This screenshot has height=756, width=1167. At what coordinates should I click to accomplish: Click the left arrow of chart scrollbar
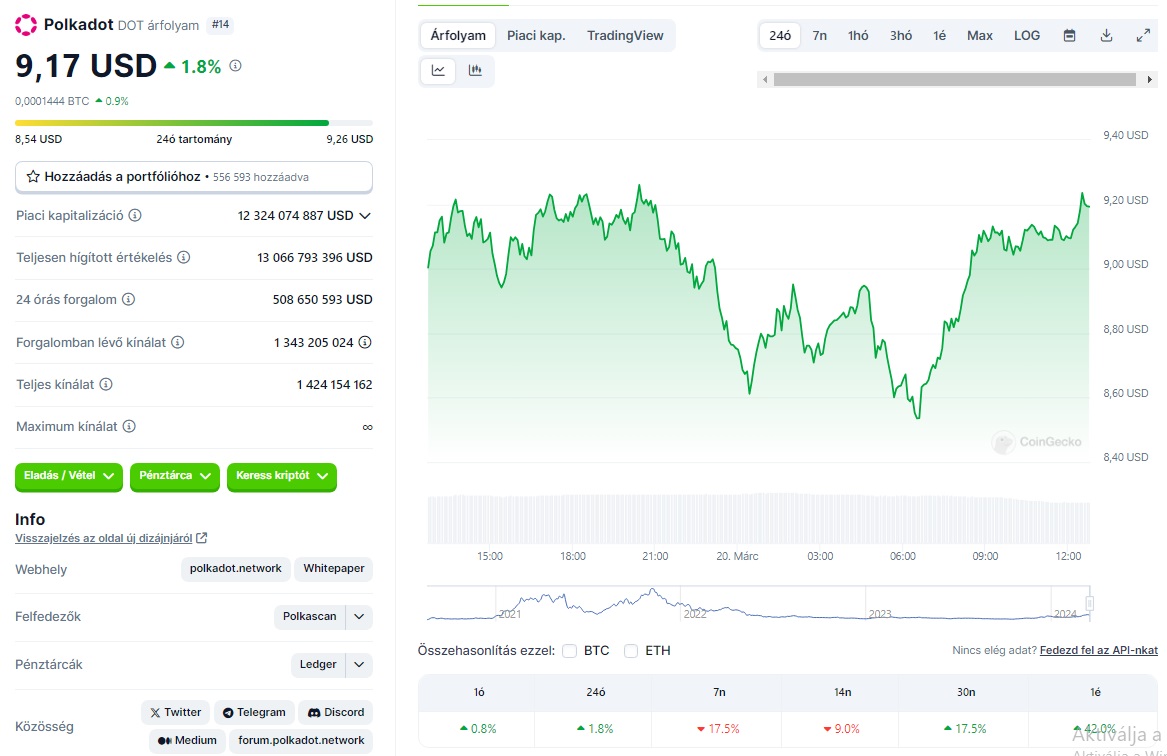click(764, 80)
